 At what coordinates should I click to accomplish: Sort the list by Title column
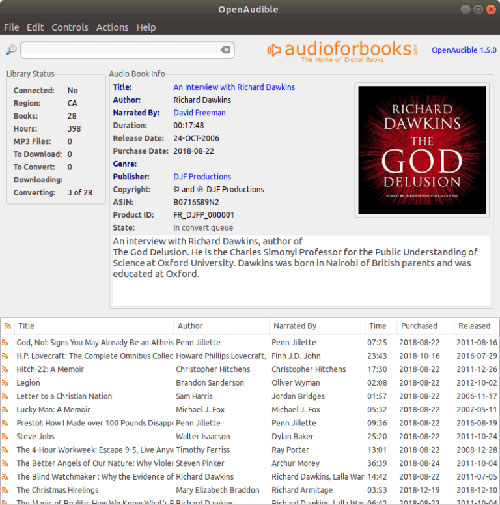94,326
